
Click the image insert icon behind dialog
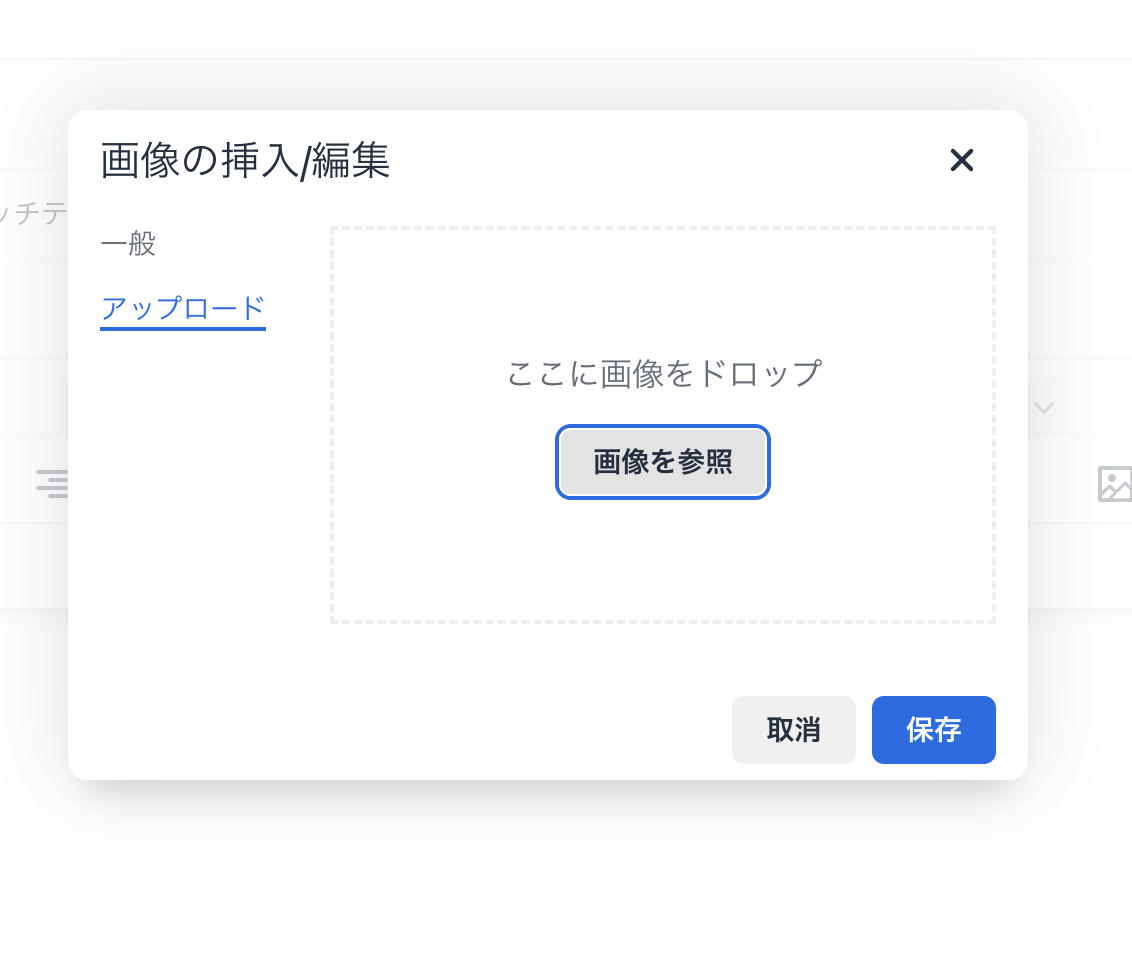click(1114, 484)
